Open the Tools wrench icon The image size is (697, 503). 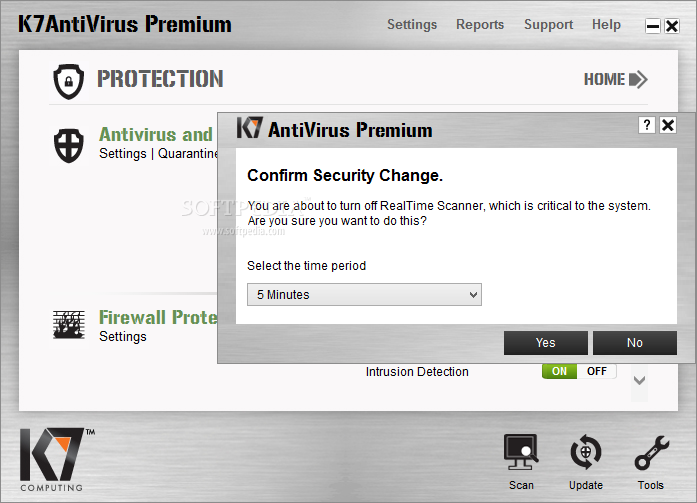coord(651,453)
